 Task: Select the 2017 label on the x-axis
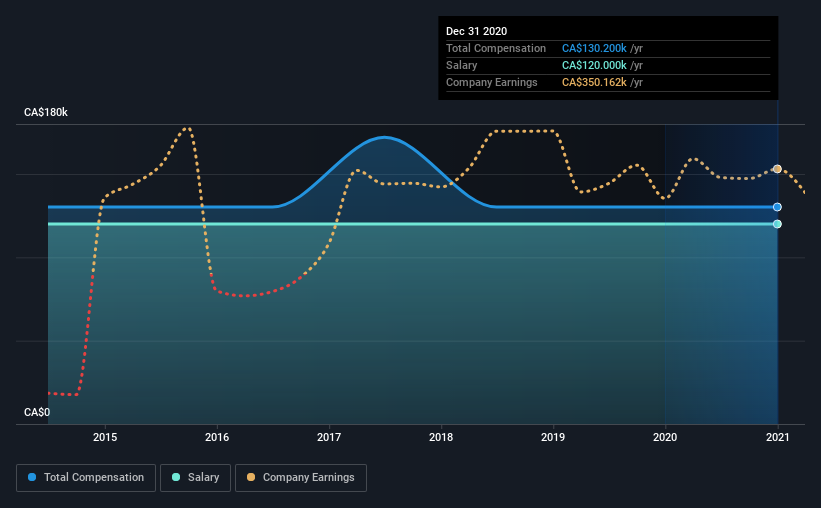click(329, 437)
